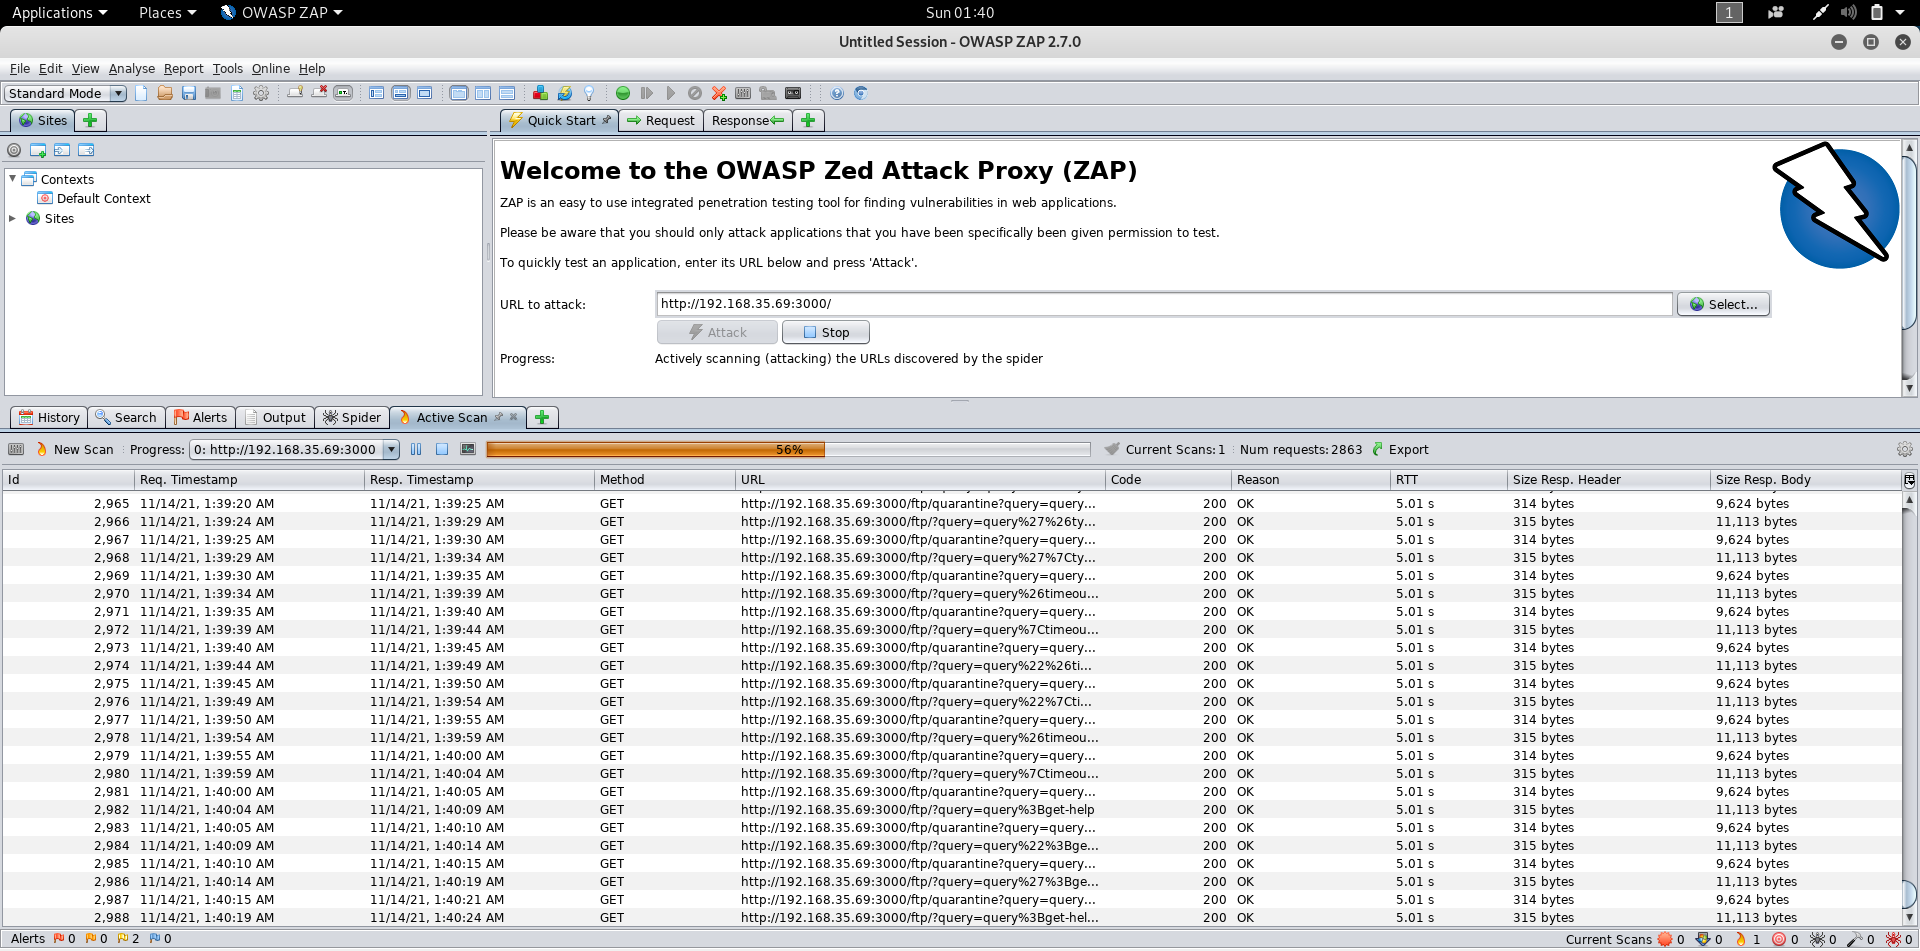The width and height of the screenshot is (1920, 951).
Task: Click the requests table vertical scrollbar
Action: (1909, 709)
